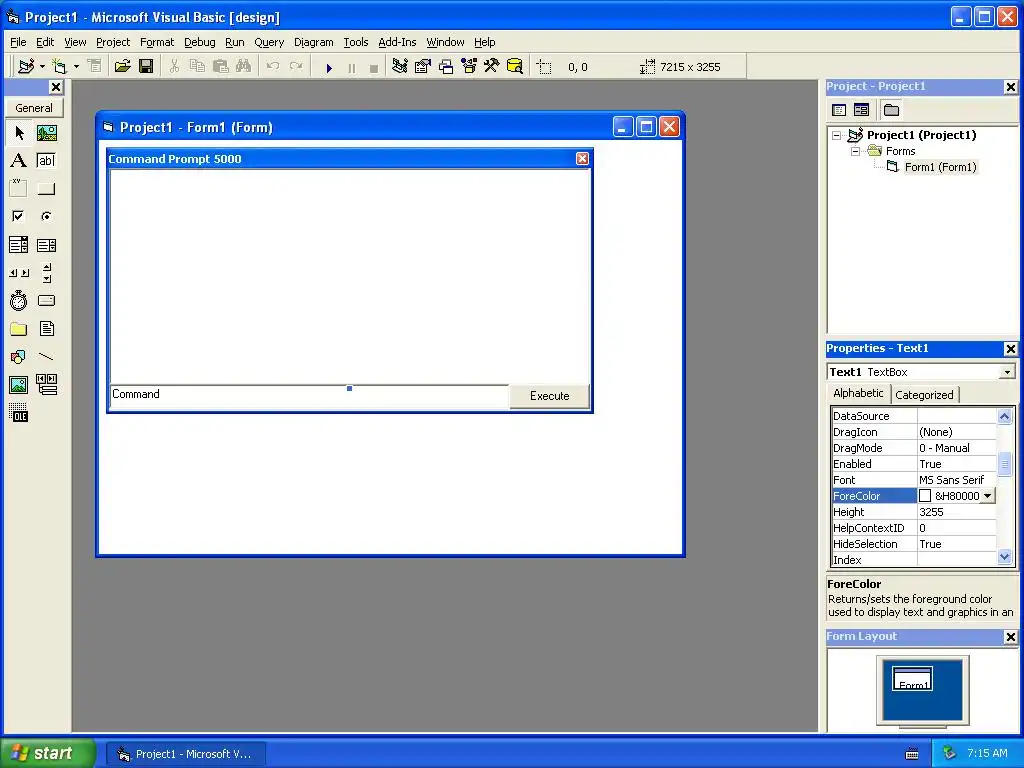Select the PictureBox control tool

pos(46,133)
